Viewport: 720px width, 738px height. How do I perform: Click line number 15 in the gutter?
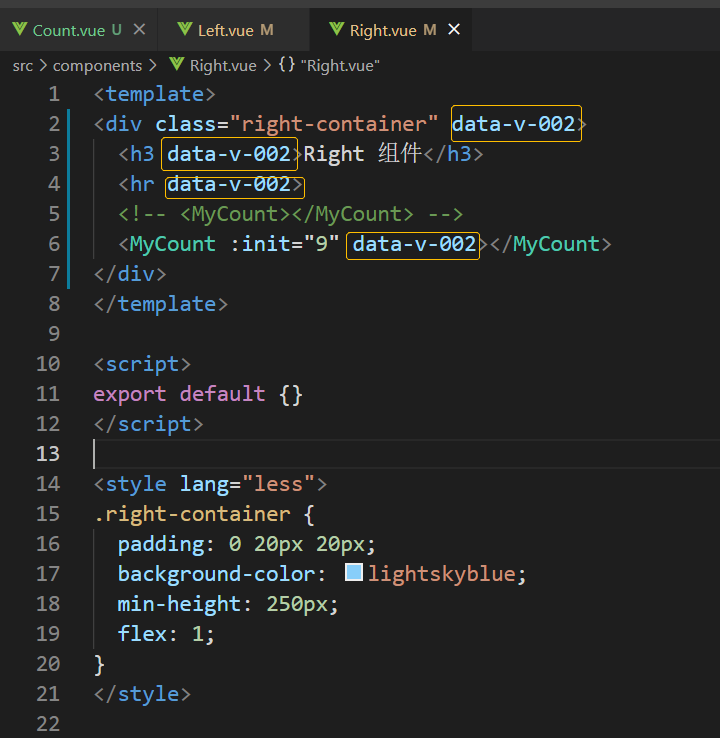[48, 514]
